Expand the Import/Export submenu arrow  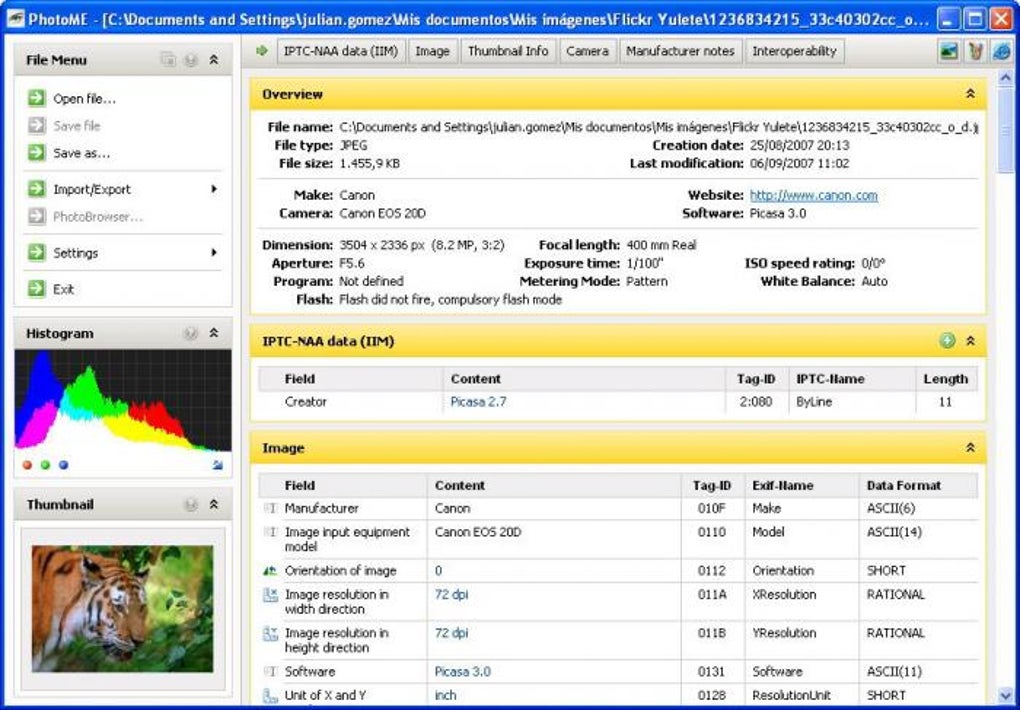click(214, 189)
